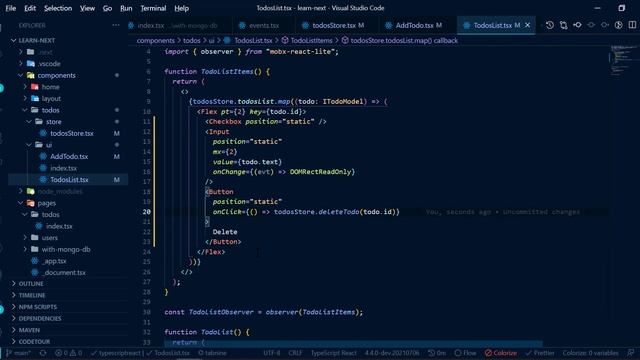Click the circular graph icon in editor toolbar
The image size is (640, 360).
619,25
